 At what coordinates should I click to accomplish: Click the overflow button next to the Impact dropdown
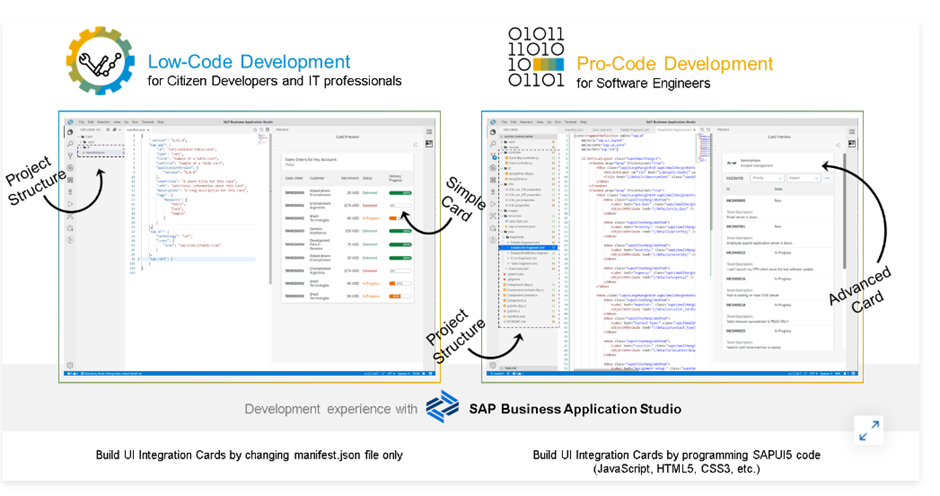pos(827,178)
